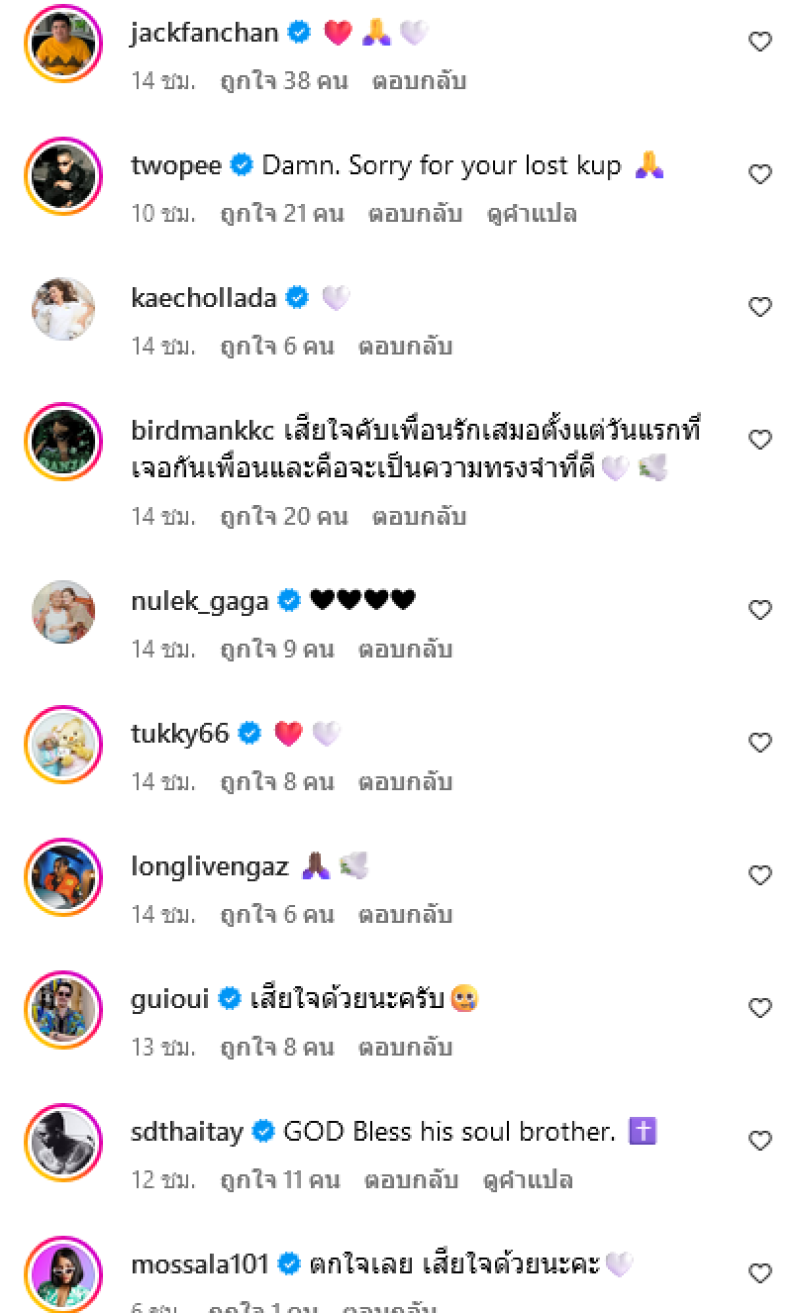
Task: Reply to jackfanchan's comment
Action: pos(419,81)
